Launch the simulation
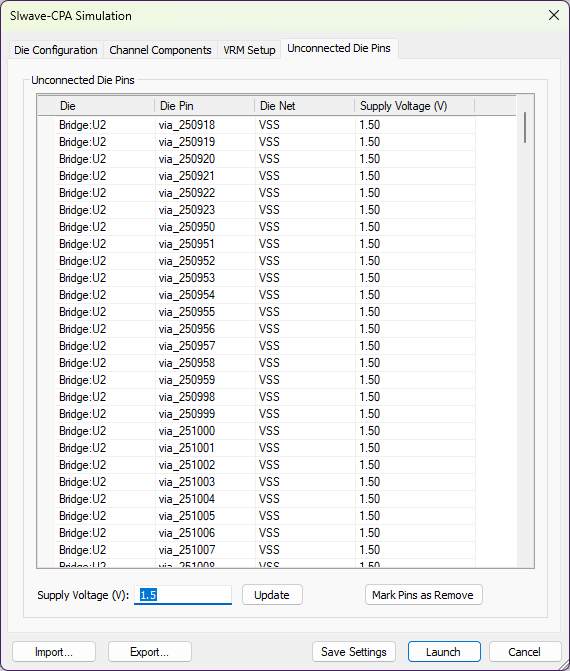Screen dimensions: 570x671 (444, 652)
